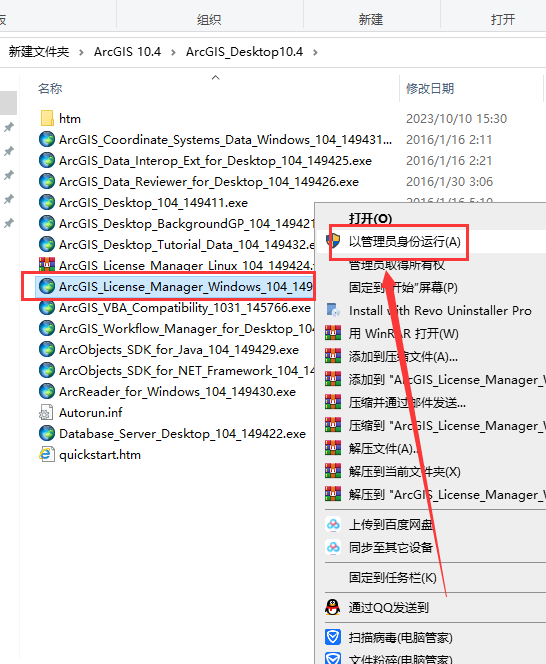Choose 打开(O) in context menu
Screen dimensions: 546x664
[370, 219]
